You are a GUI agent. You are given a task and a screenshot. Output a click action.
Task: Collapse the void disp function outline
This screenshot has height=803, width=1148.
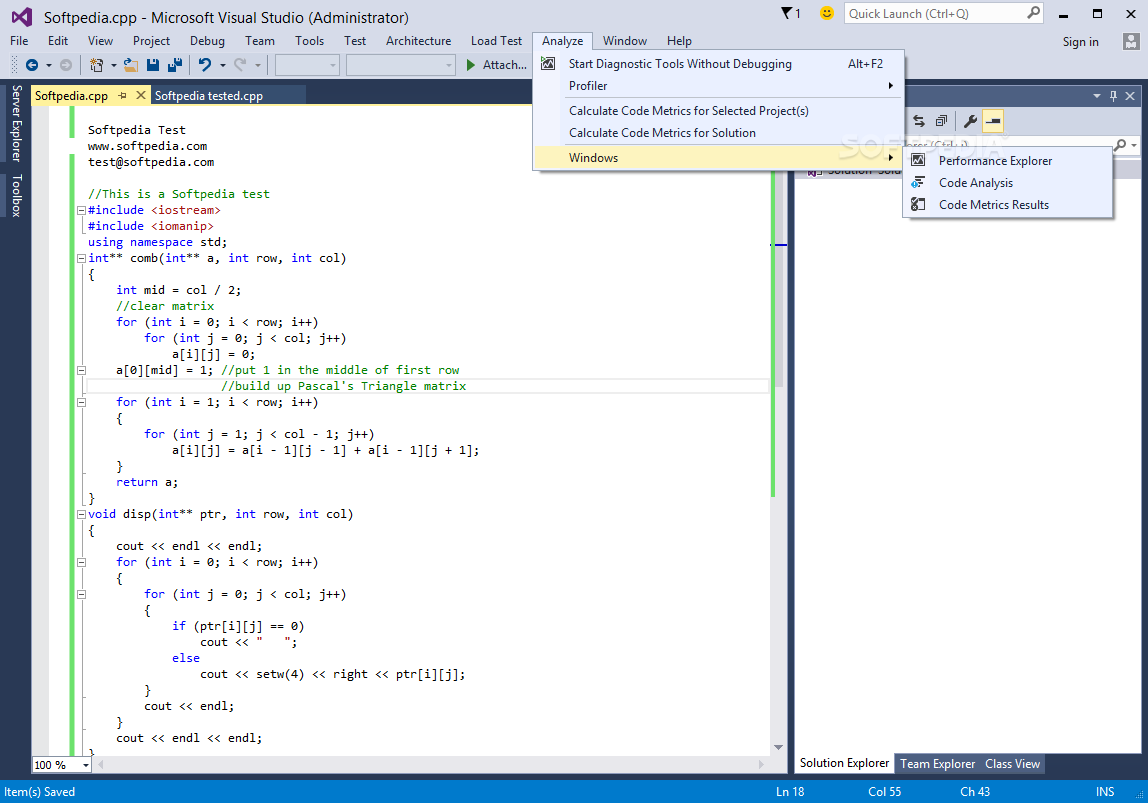81,515
